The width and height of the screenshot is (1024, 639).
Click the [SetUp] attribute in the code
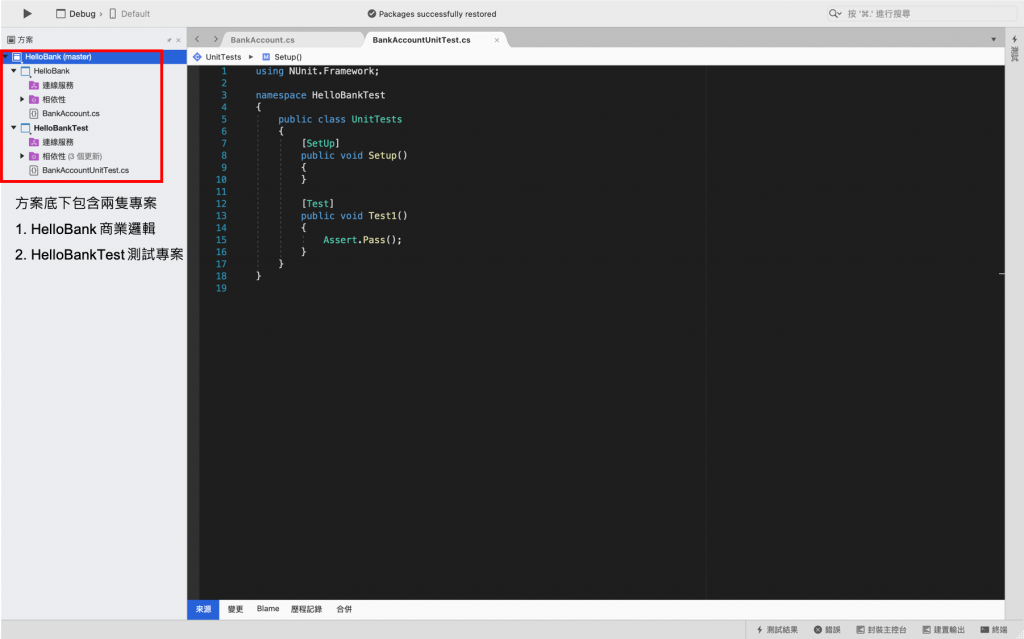[x=320, y=143]
